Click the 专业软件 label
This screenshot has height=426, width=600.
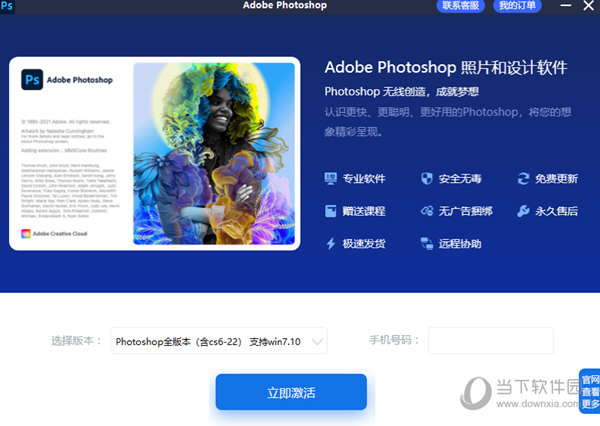point(364,178)
